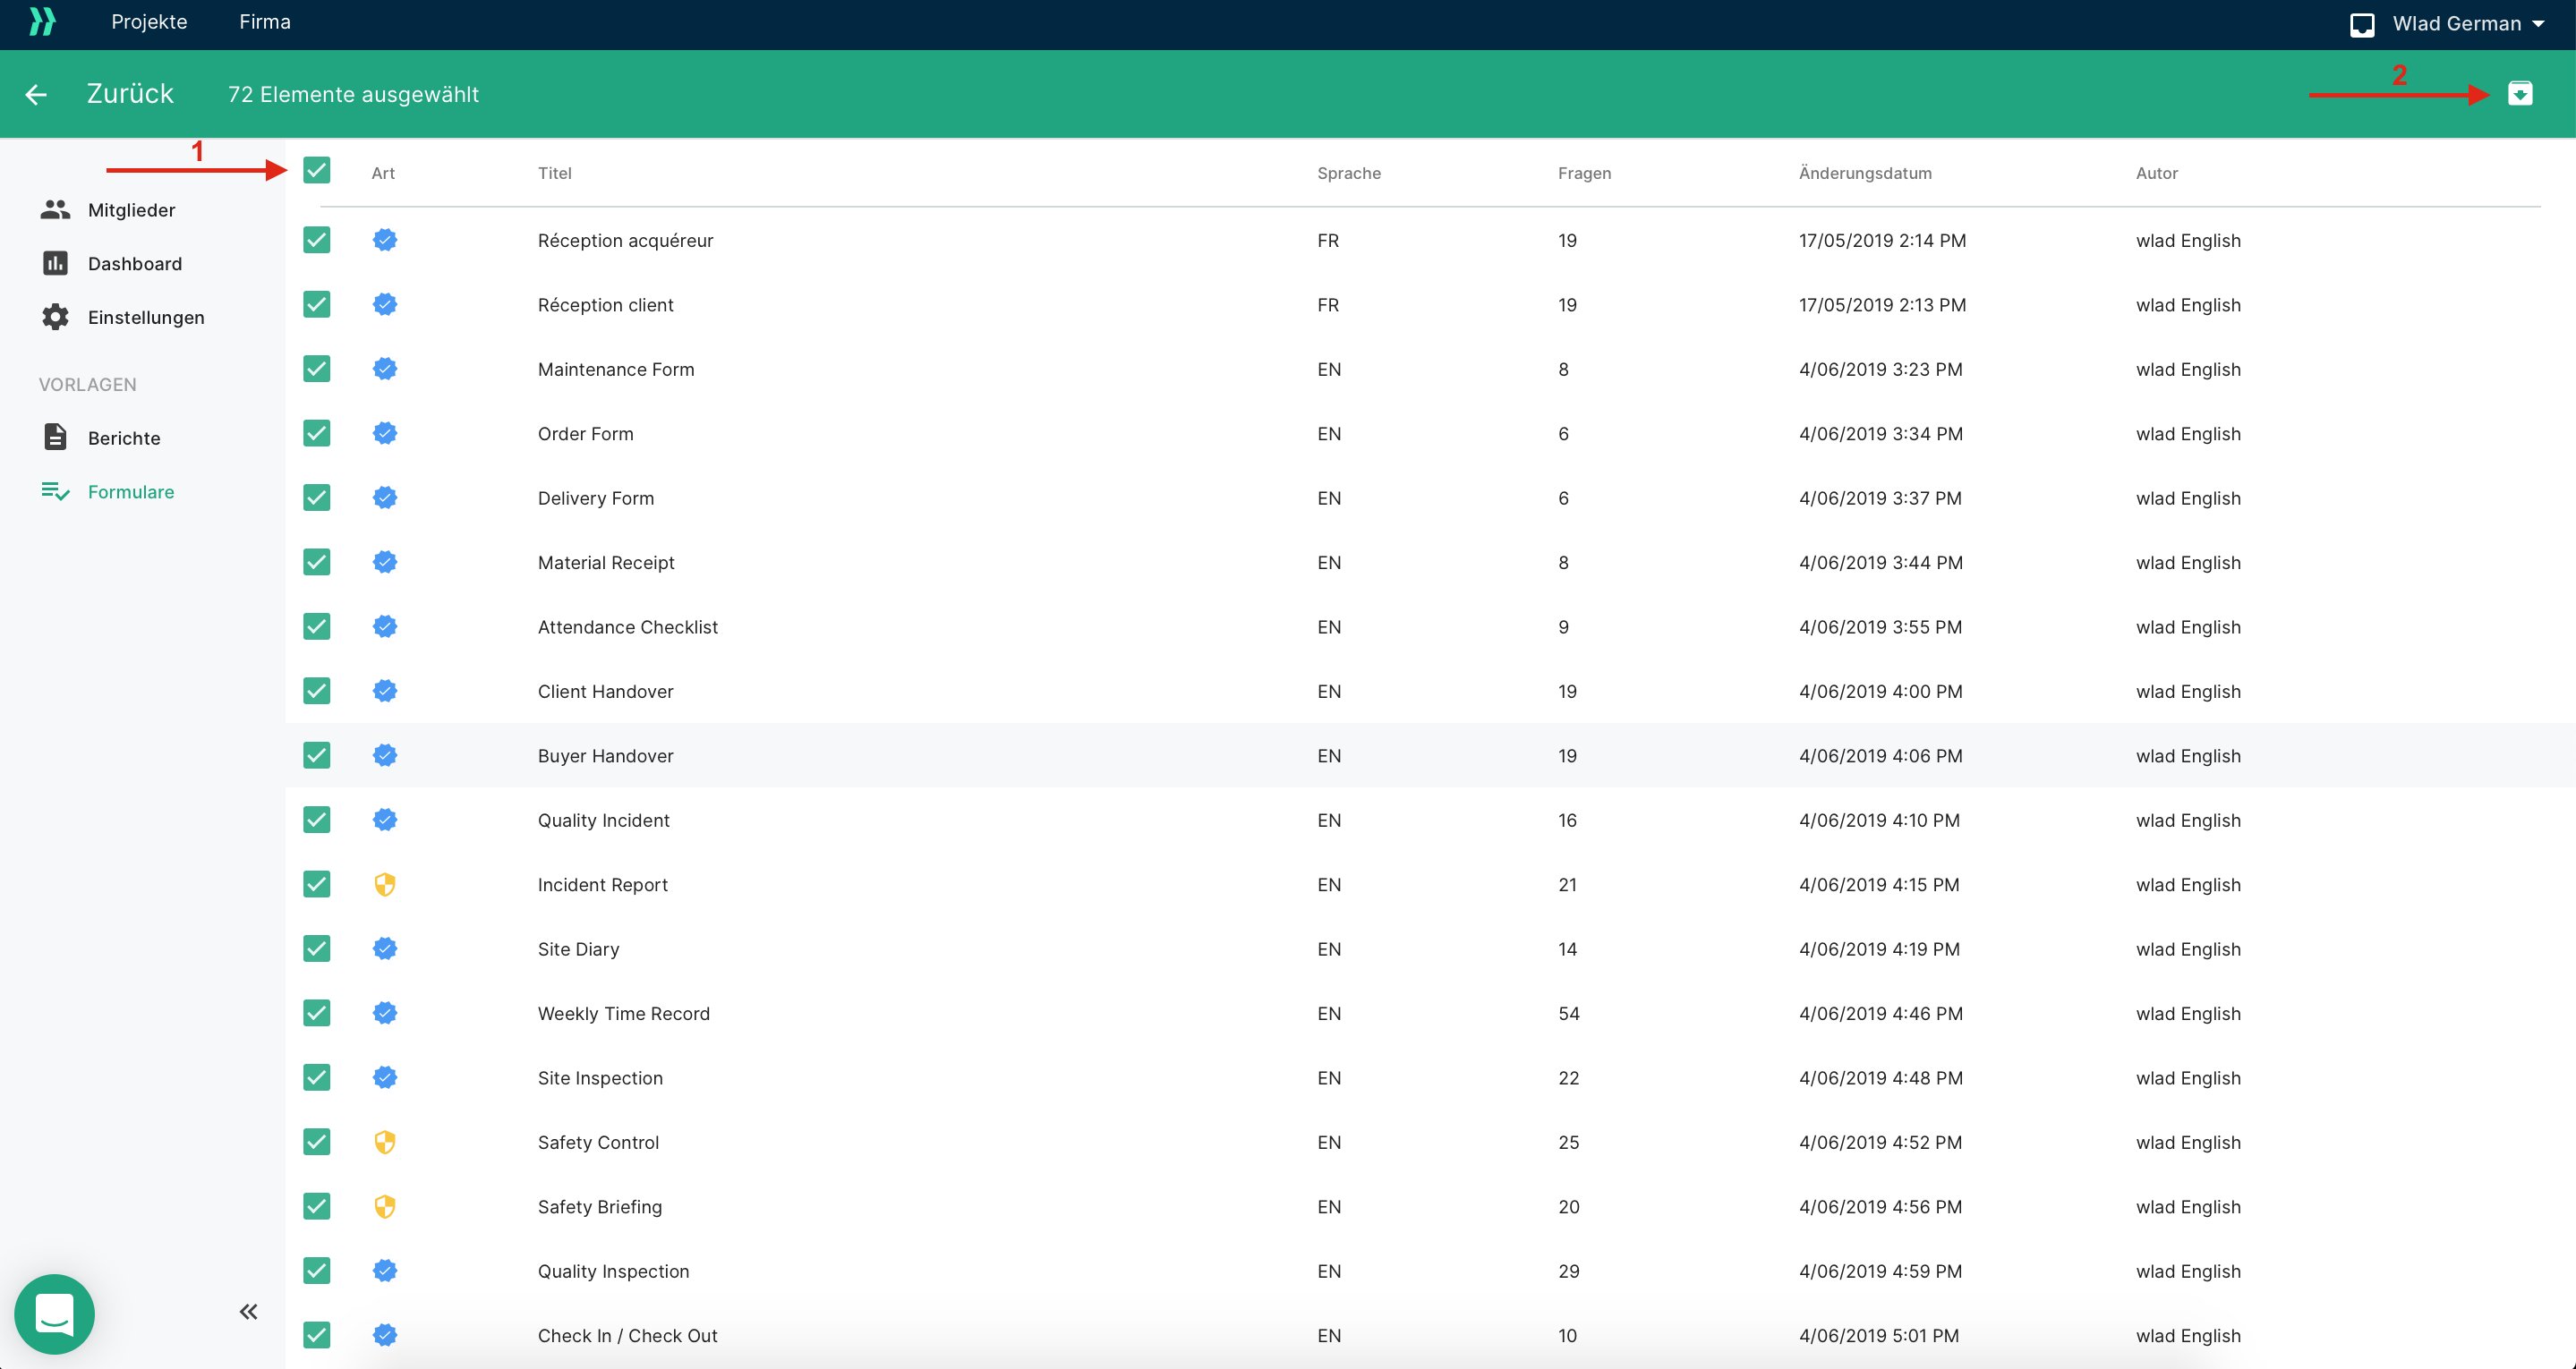Uncheck the Safety Briefing row checkbox
This screenshot has width=2576, height=1369.
(317, 1206)
